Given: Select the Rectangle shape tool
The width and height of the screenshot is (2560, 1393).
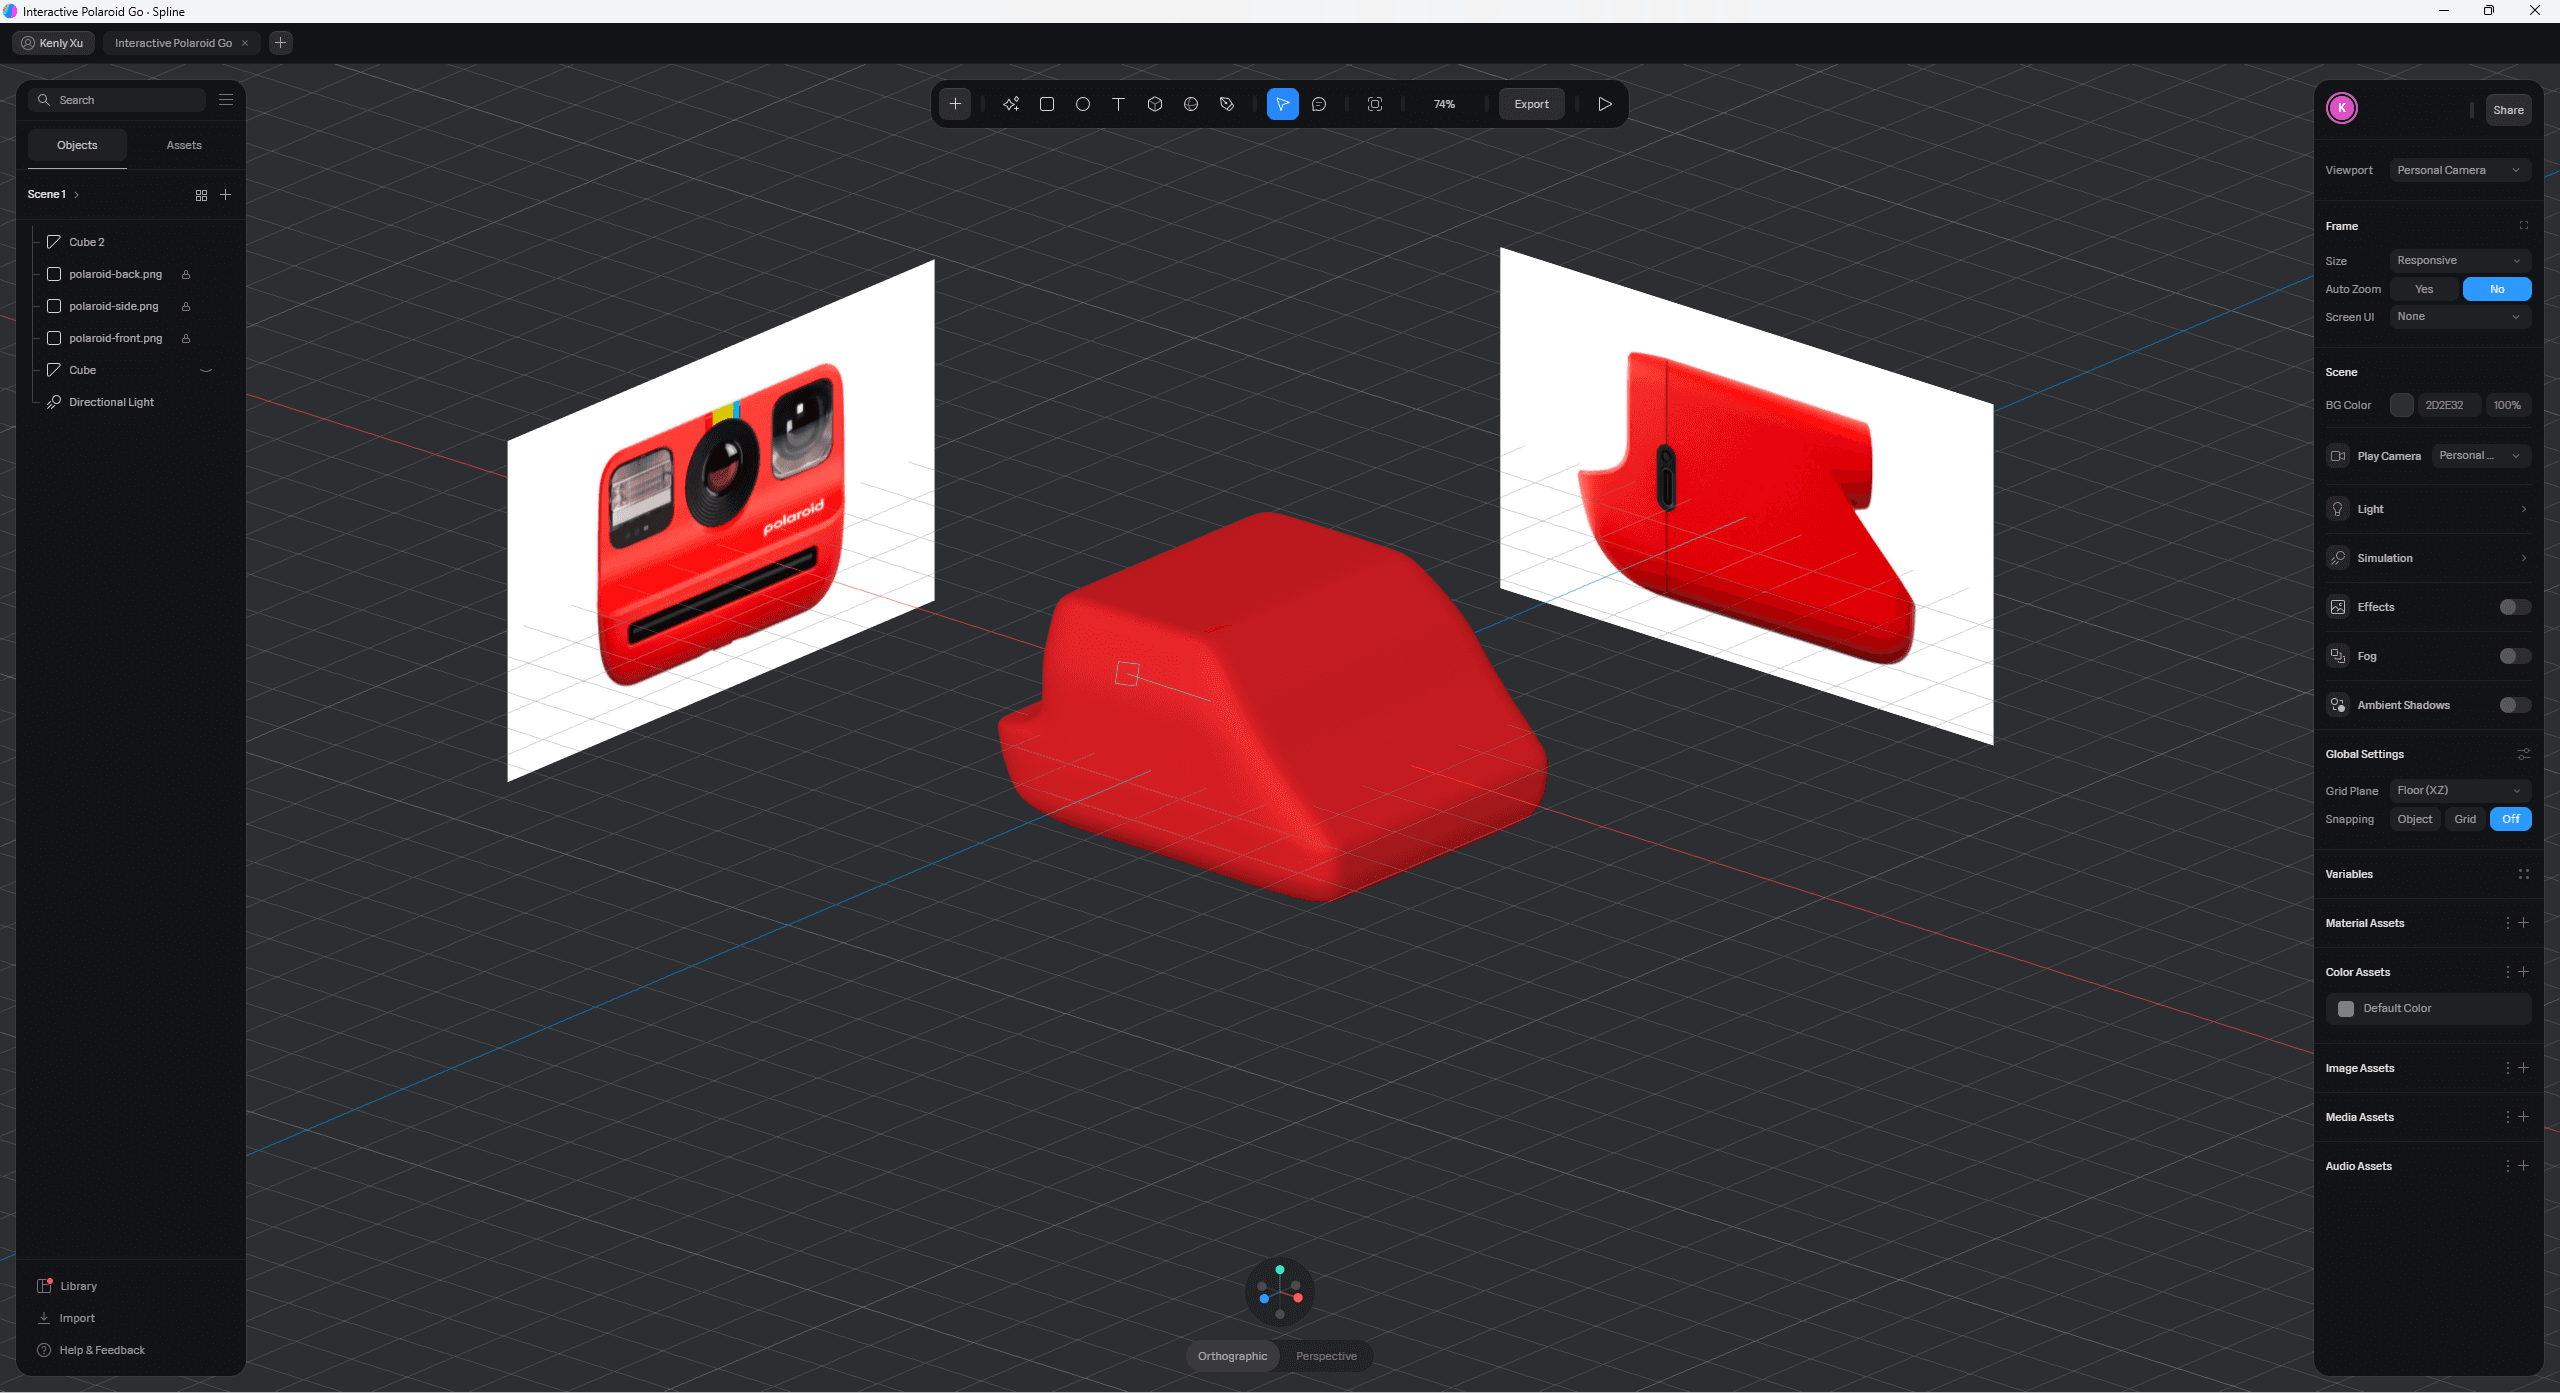Looking at the screenshot, I should [1046, 104].
